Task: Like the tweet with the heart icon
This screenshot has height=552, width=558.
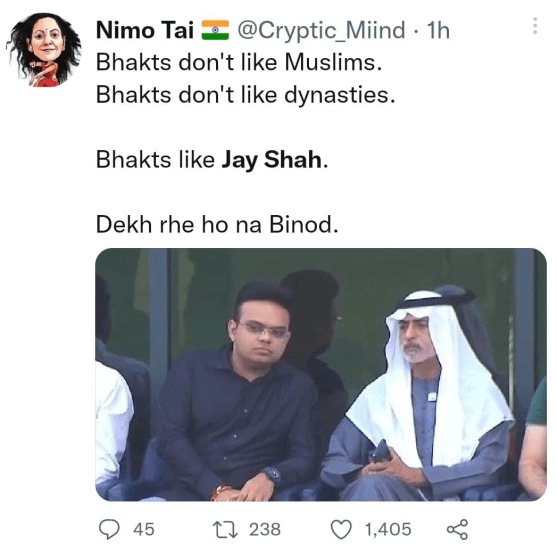Action: click(341, 529)
